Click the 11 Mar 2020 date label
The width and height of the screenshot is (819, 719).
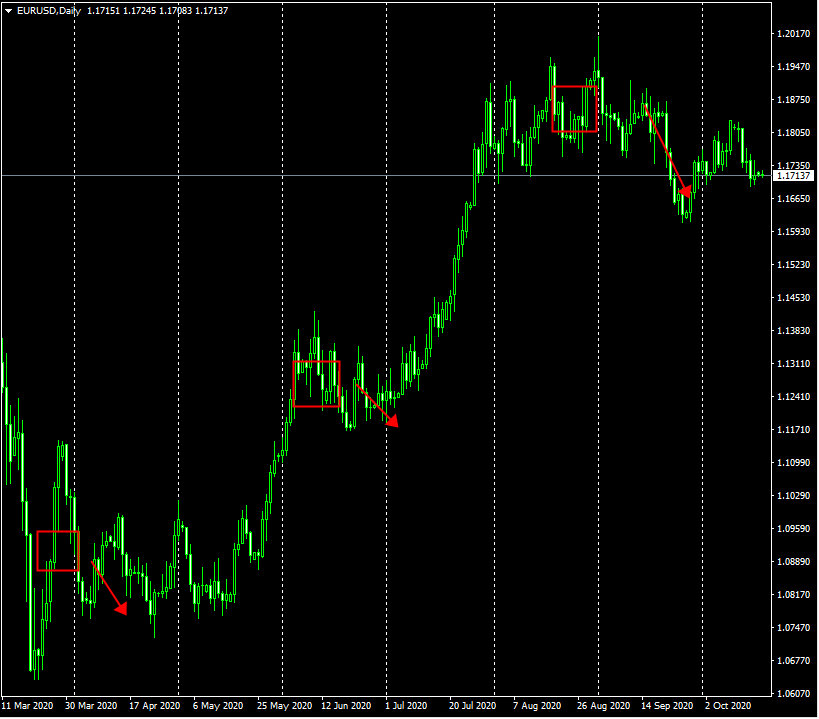coord(28,706)
